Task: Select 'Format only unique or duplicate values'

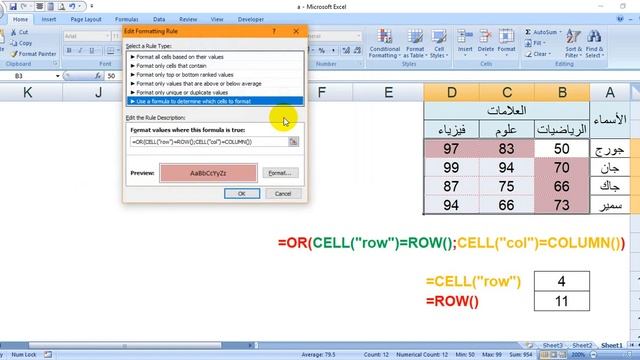Action: point(215,93)
